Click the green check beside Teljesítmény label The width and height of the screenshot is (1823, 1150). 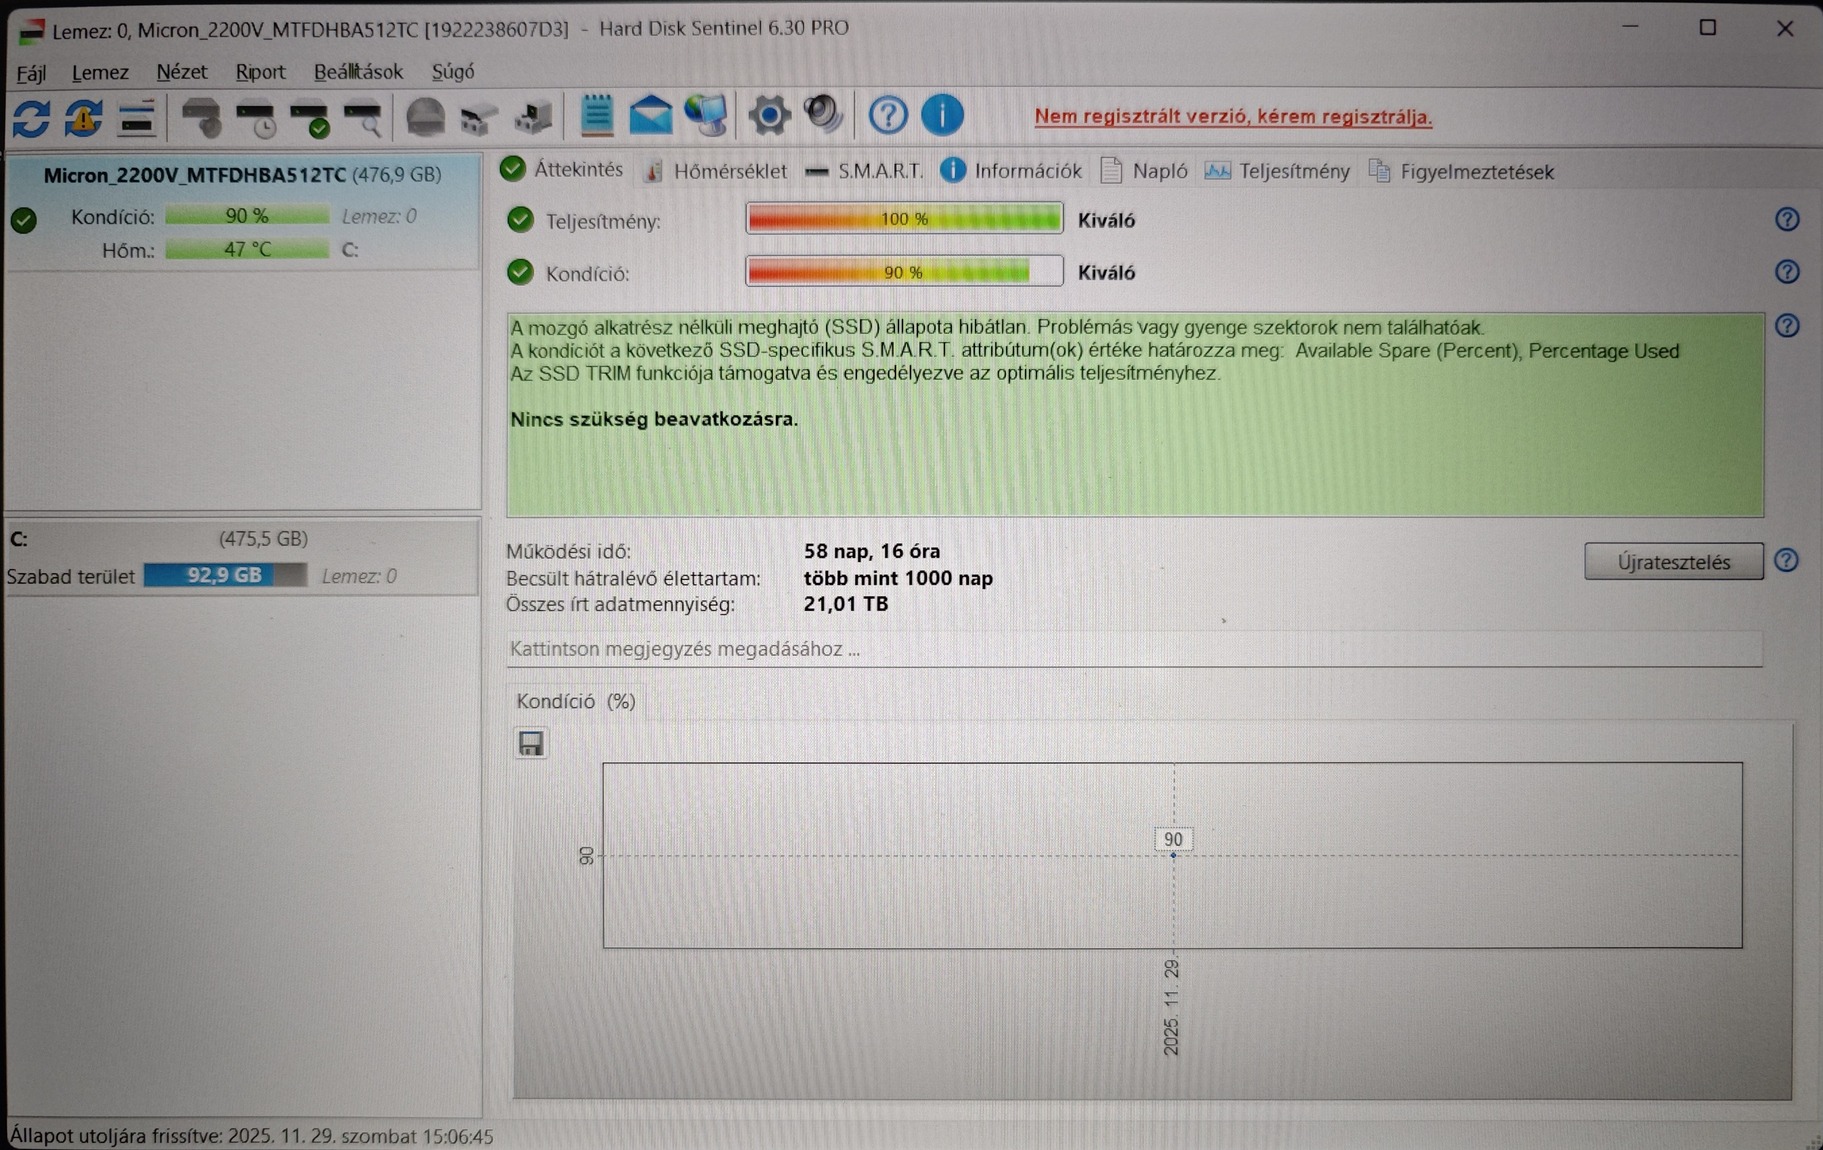520,220
